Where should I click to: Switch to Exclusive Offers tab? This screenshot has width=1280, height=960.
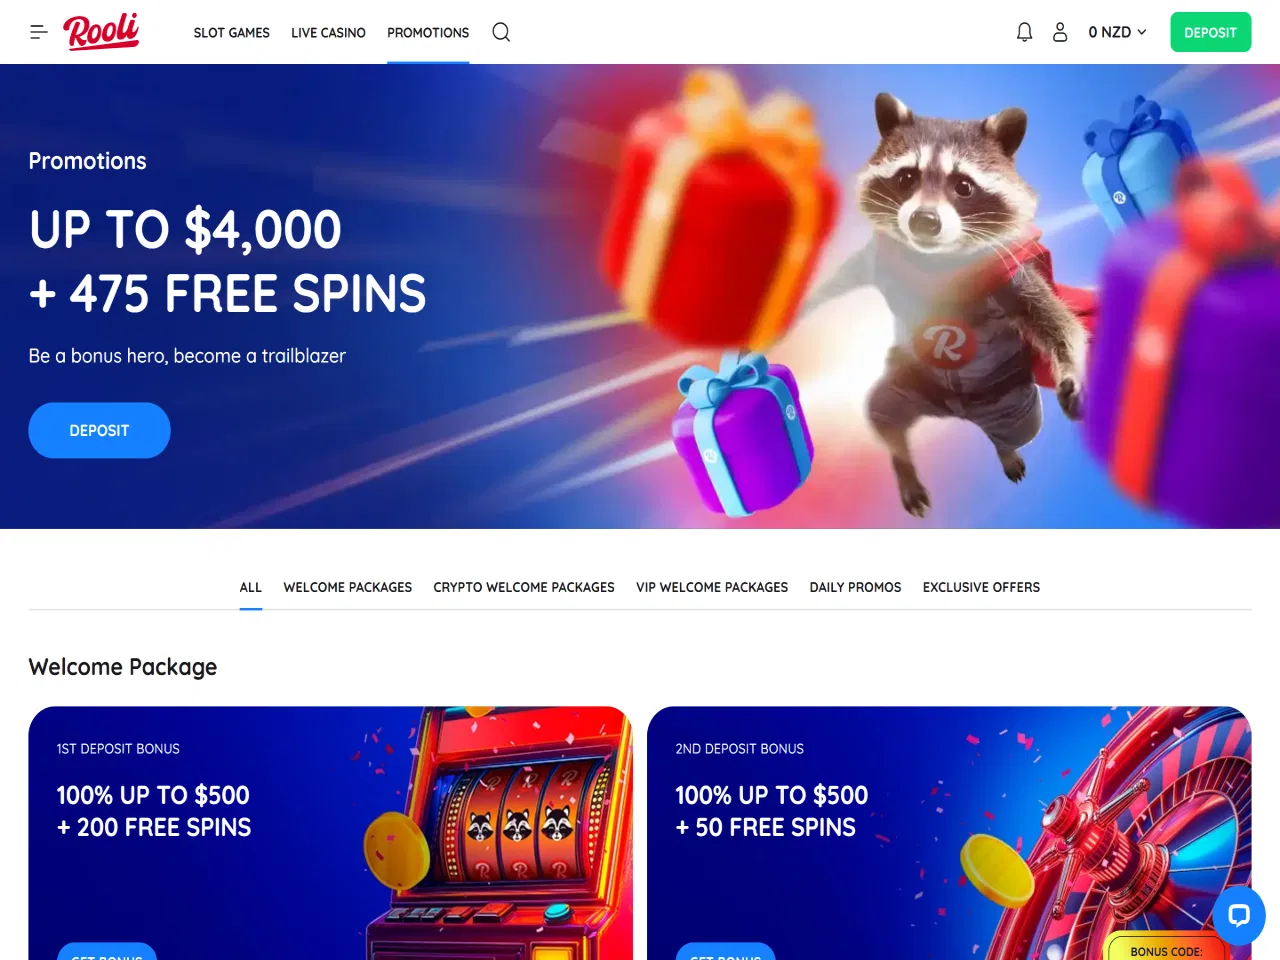981,587
